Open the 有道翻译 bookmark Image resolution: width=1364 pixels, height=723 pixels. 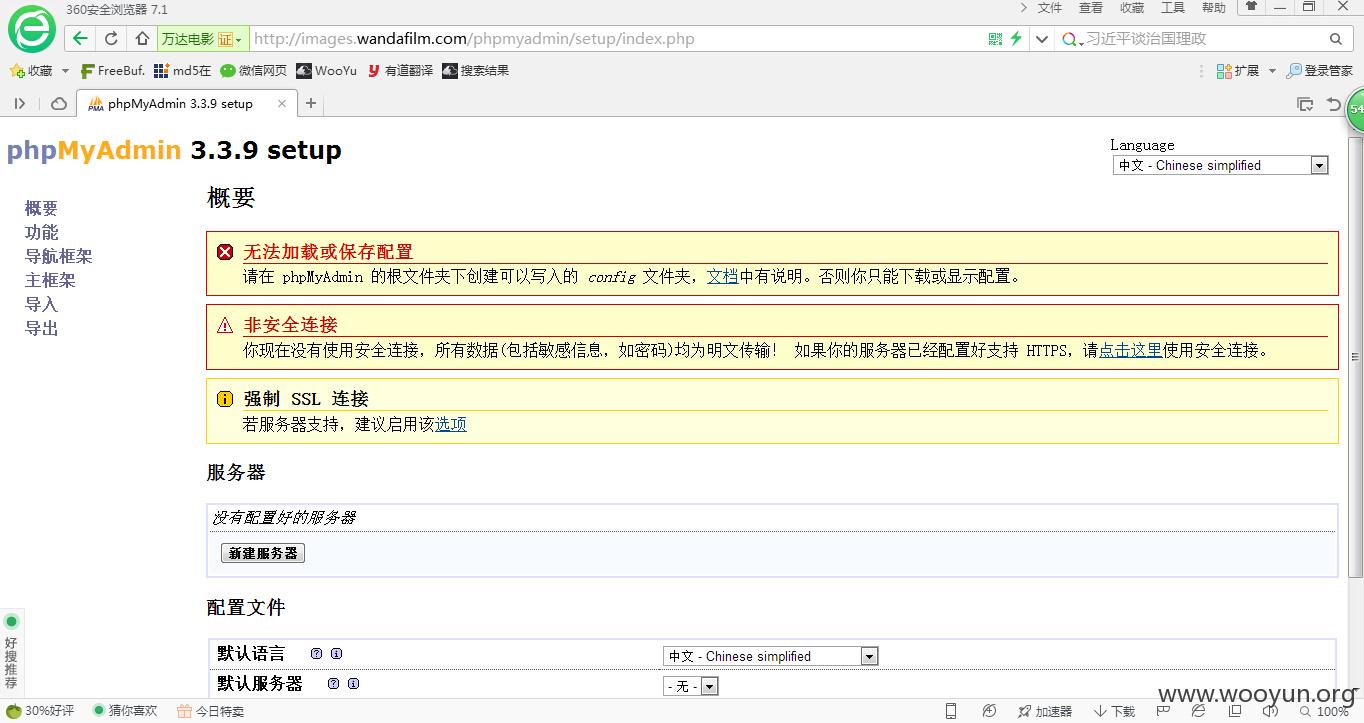pyautogui.click(x=400, y=71)
